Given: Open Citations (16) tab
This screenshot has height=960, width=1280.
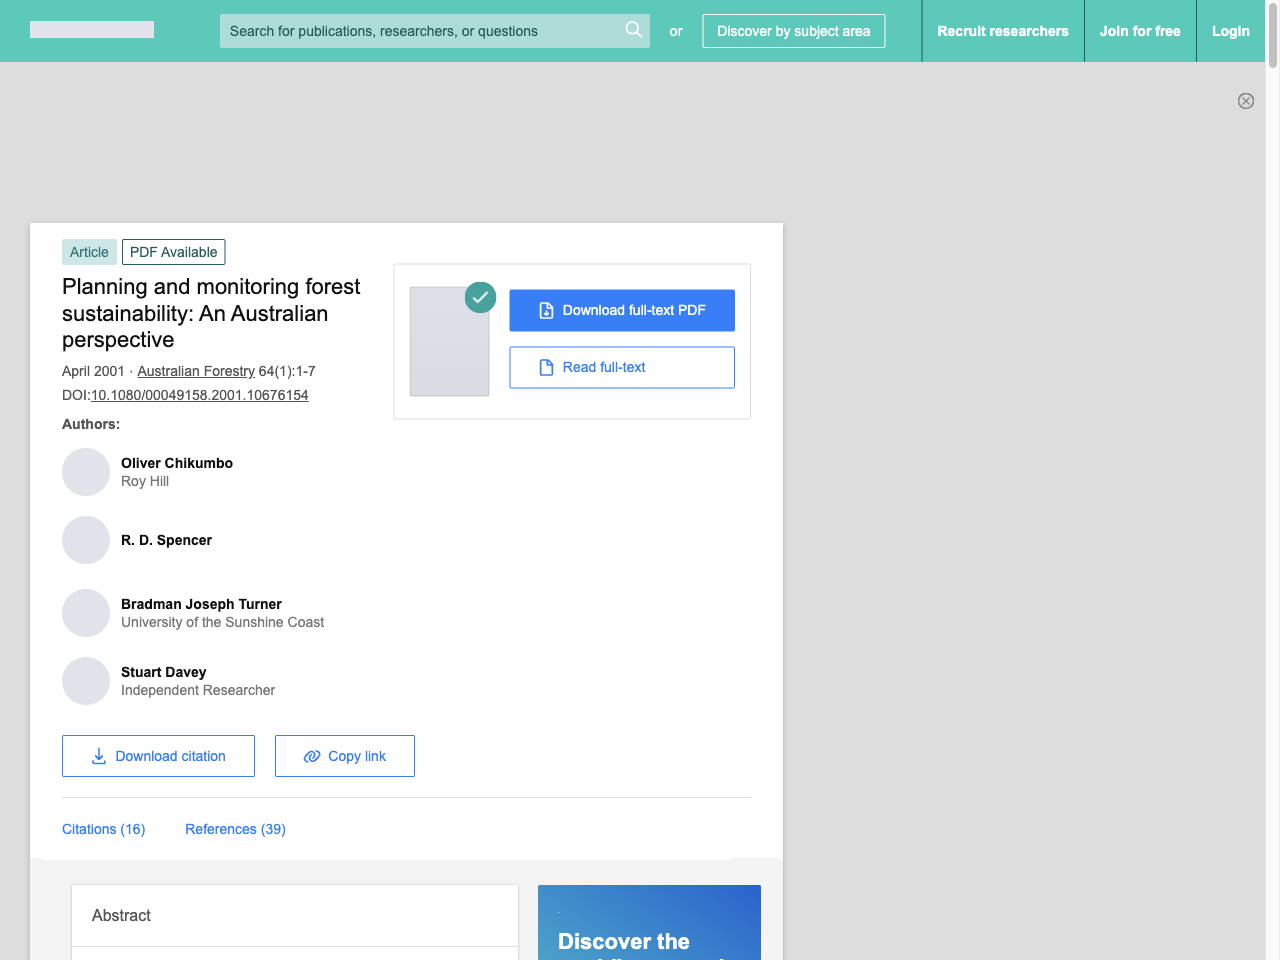Looking at the screenshot, I should (104, 829).
